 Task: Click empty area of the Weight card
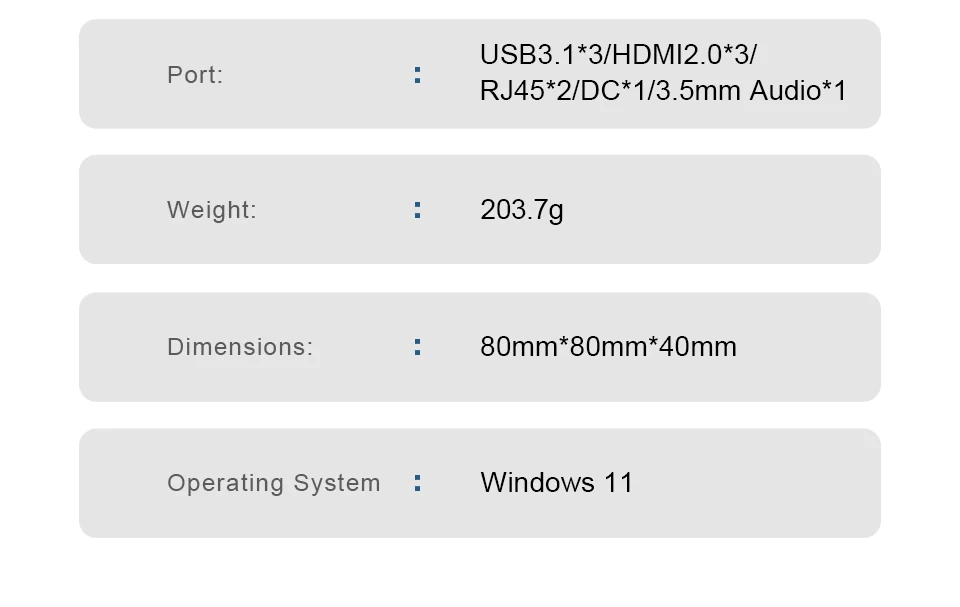722,210
